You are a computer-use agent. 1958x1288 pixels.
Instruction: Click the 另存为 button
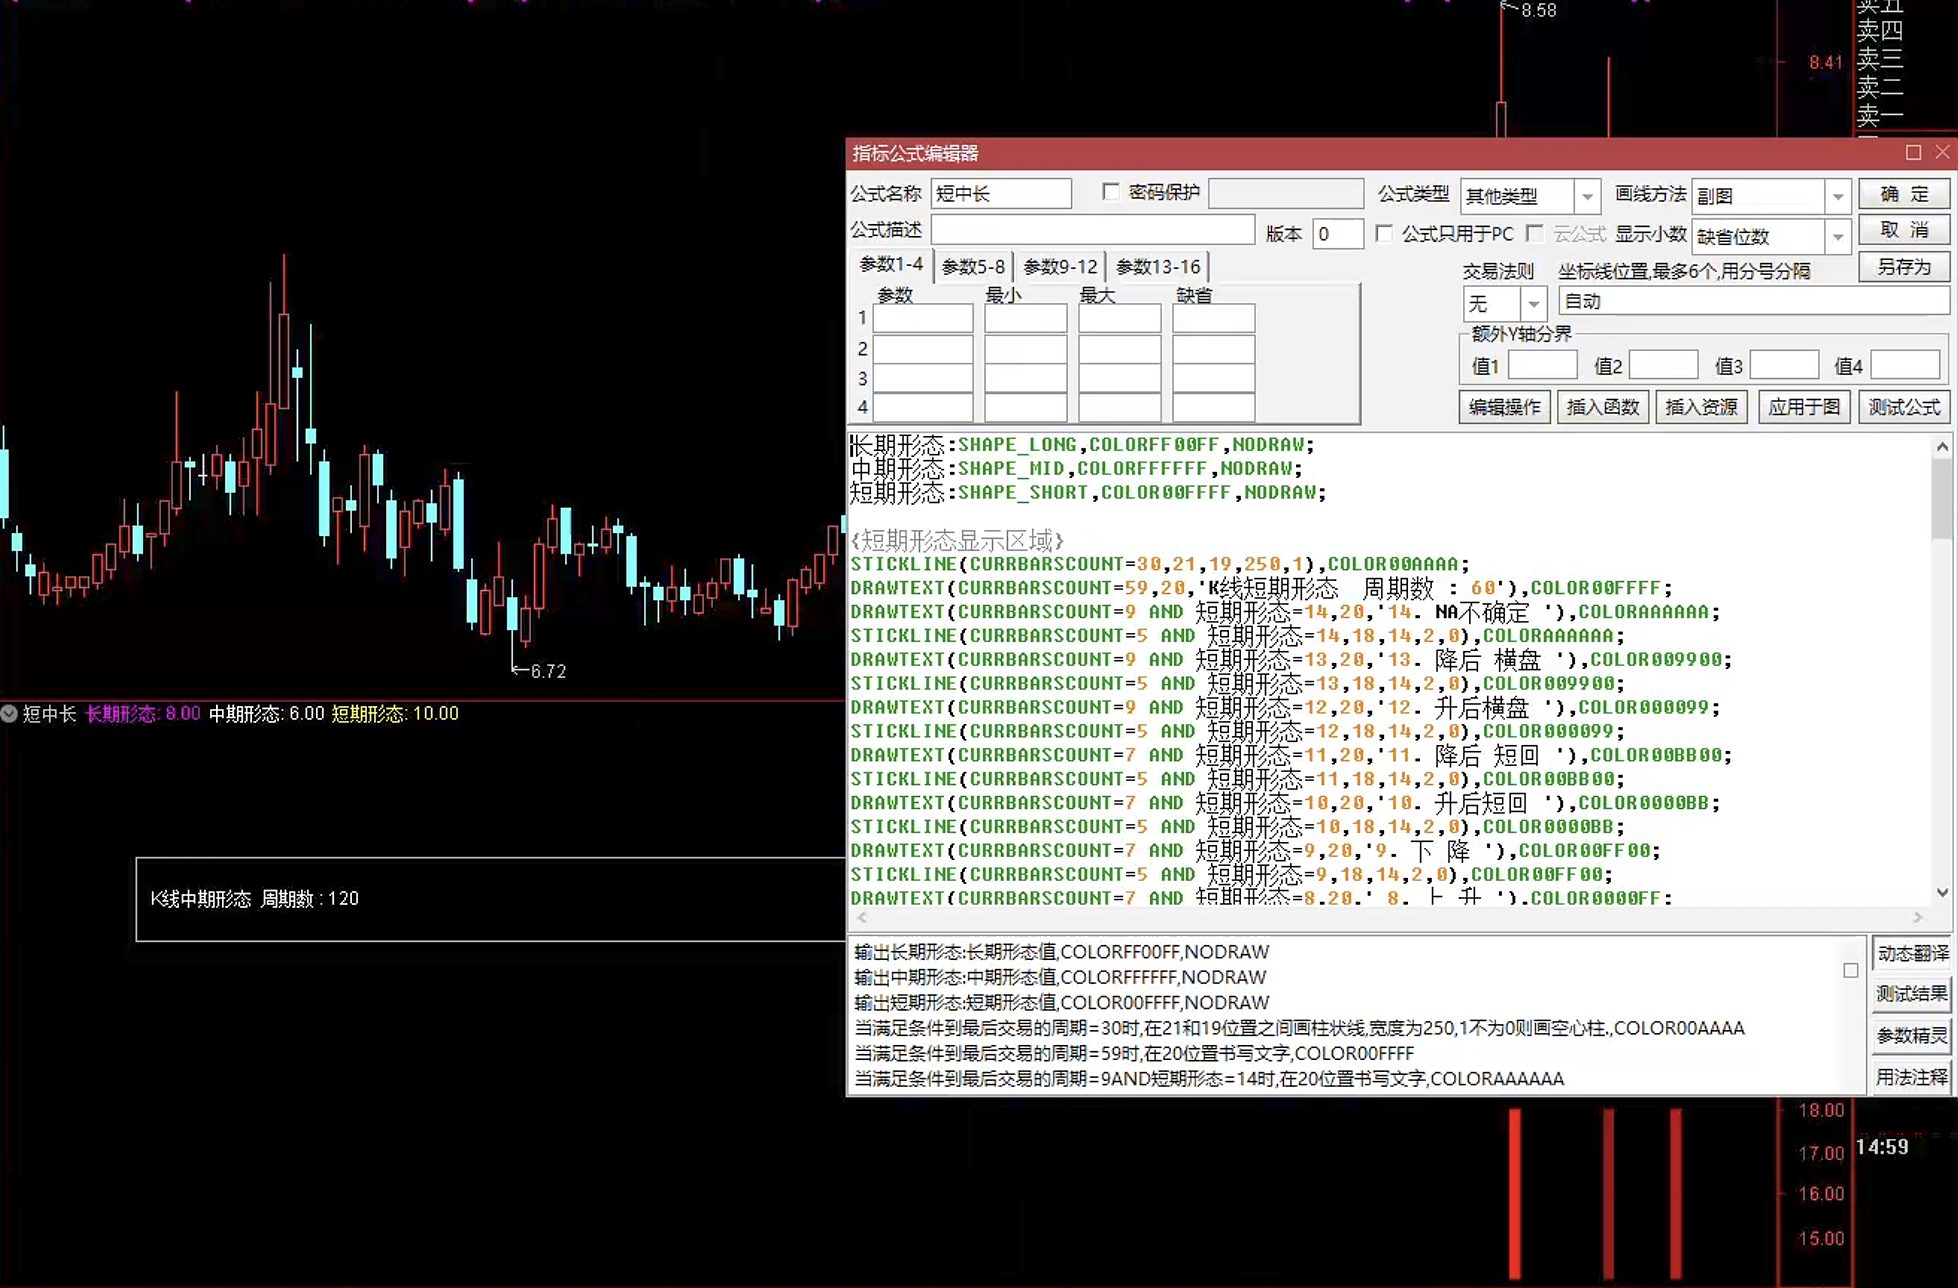tap(1904, 267)
